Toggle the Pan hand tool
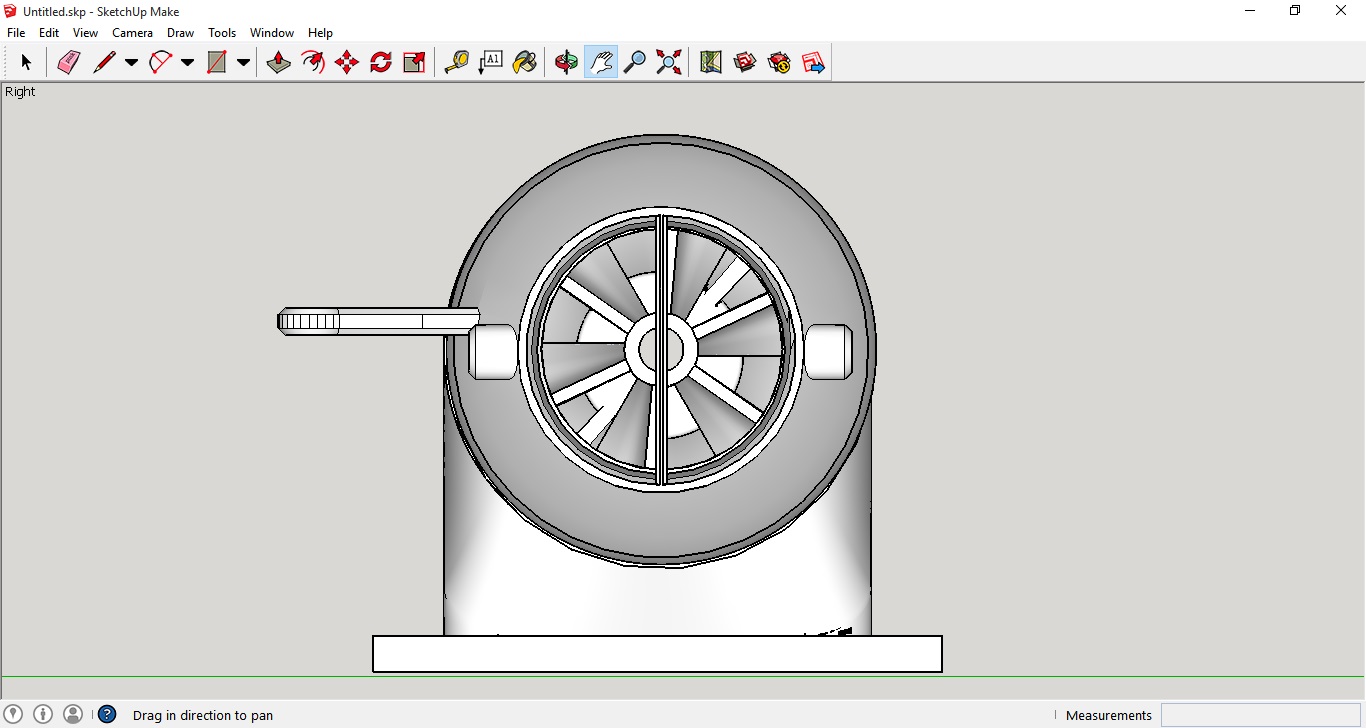Viewport: 1366px width, 728px height. (x=600, y=62)
